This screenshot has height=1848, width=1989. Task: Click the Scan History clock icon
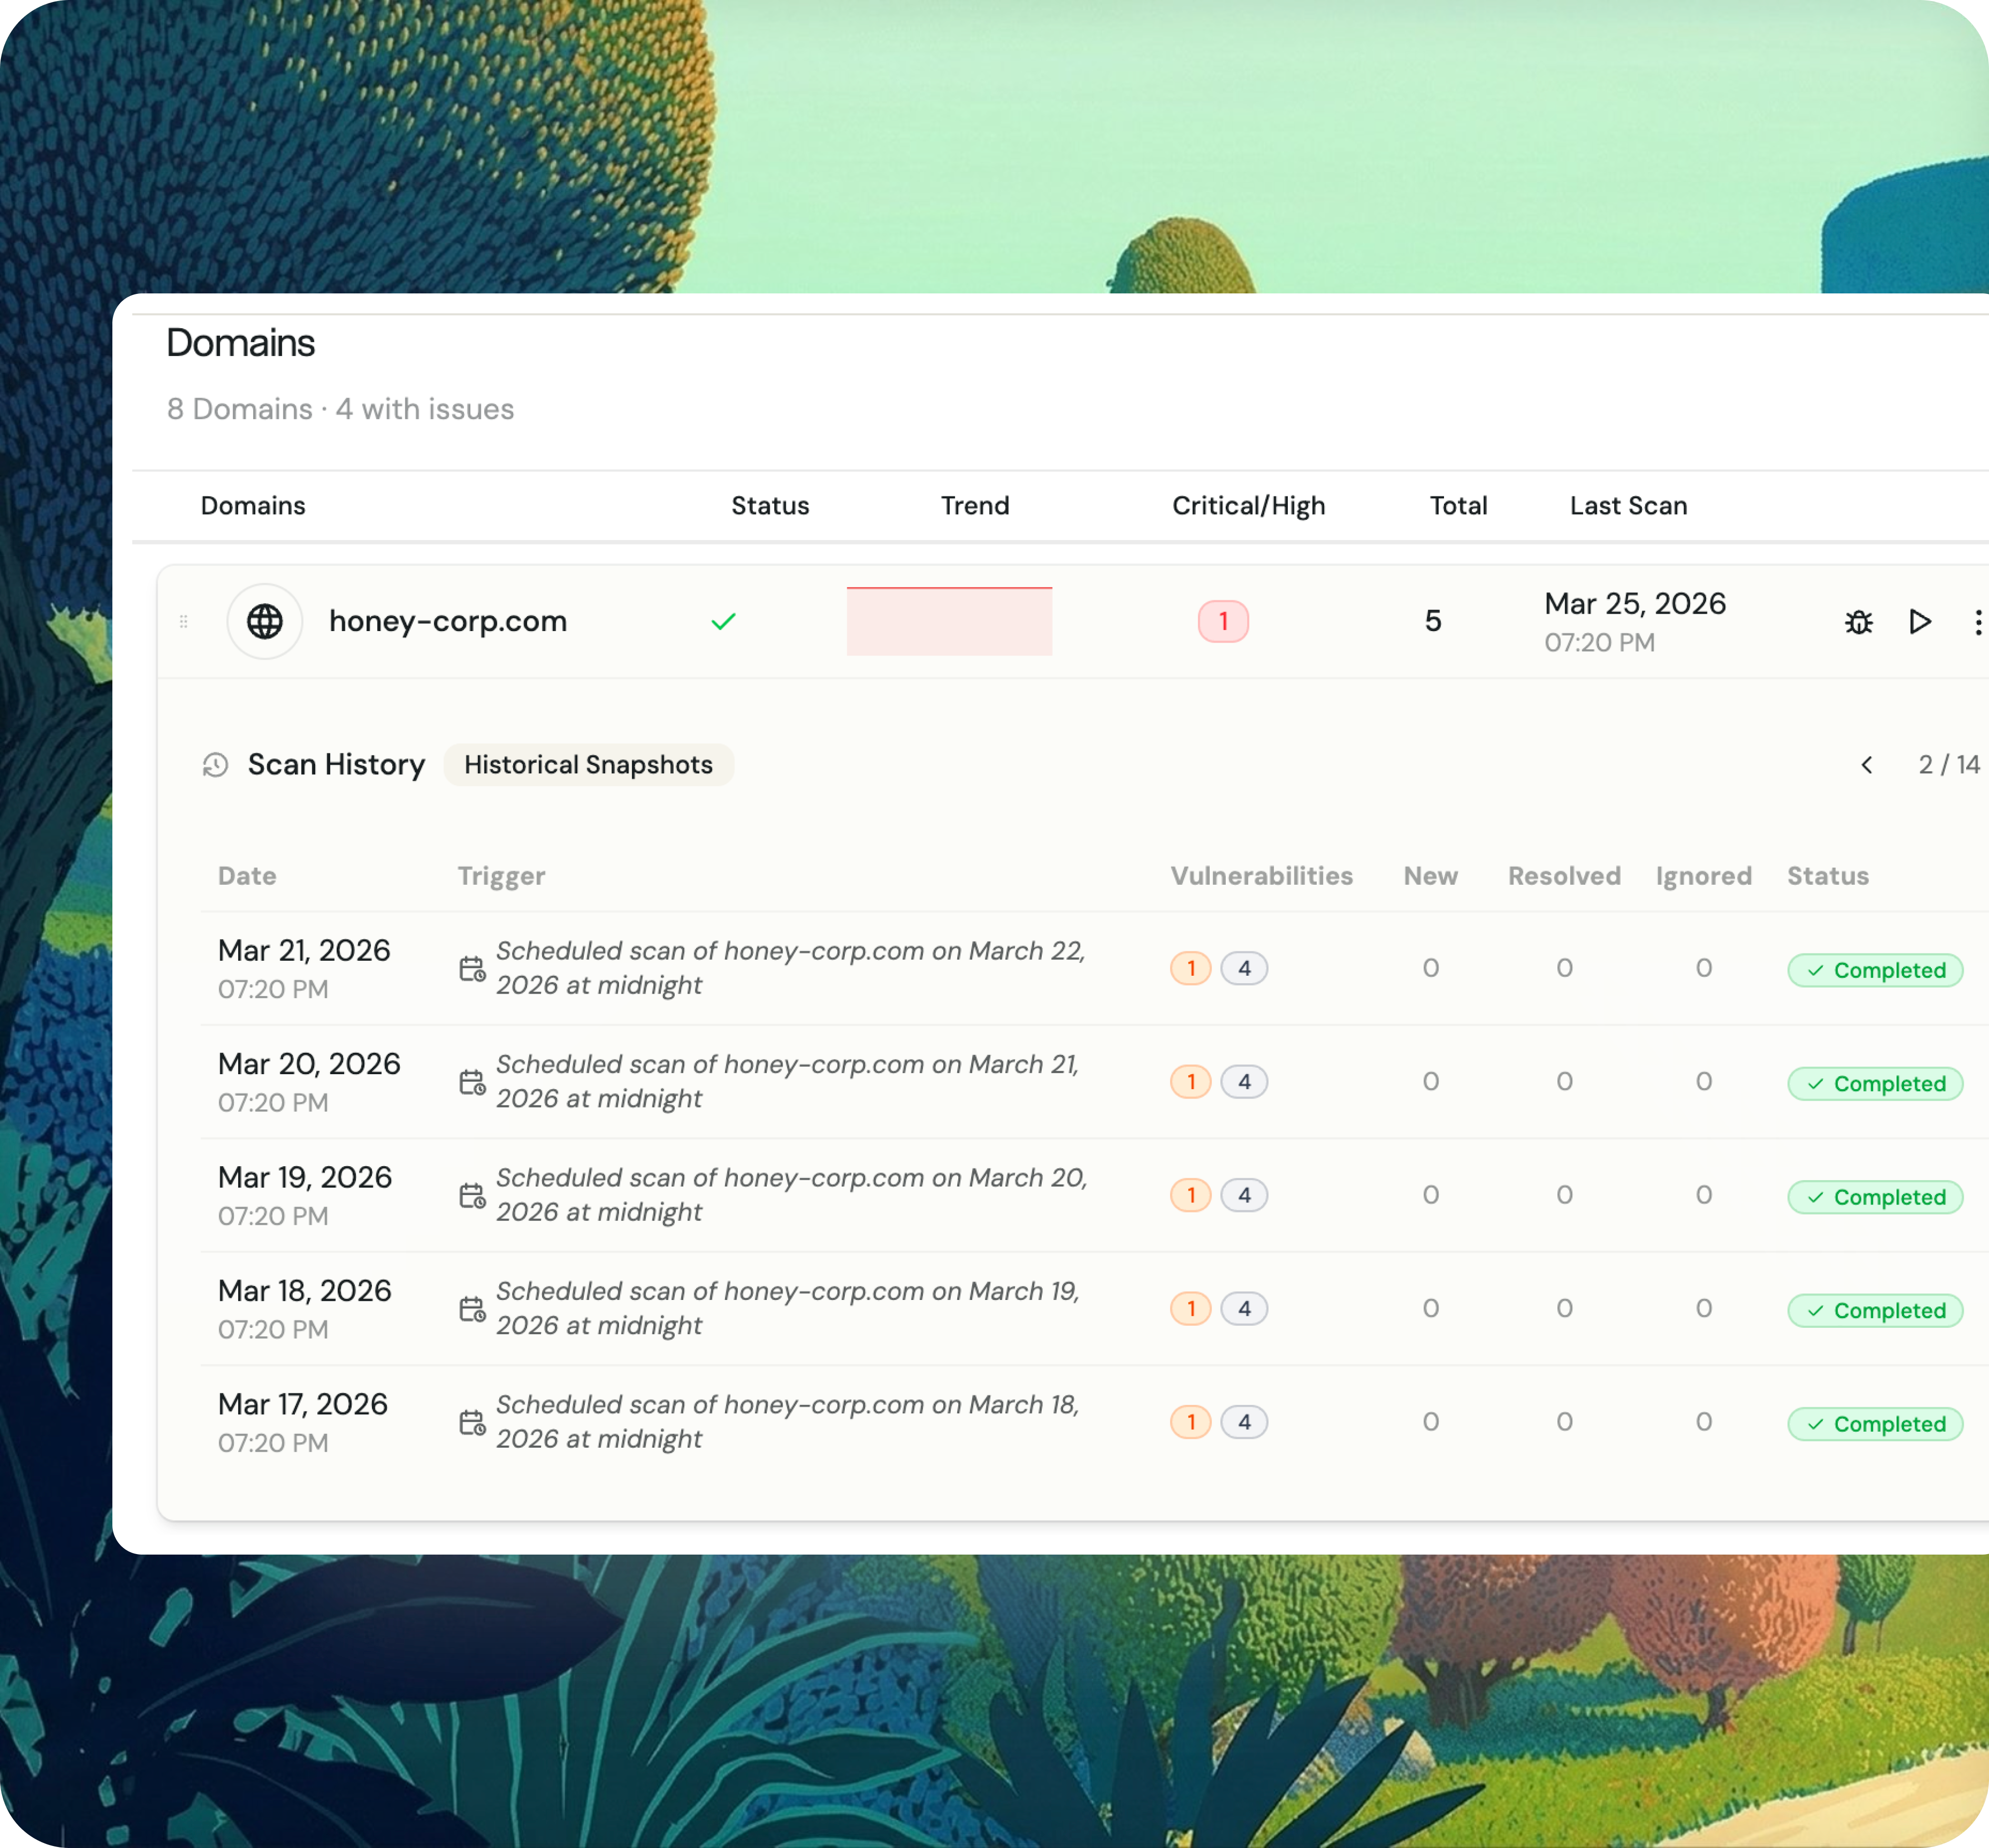point(216,765)
